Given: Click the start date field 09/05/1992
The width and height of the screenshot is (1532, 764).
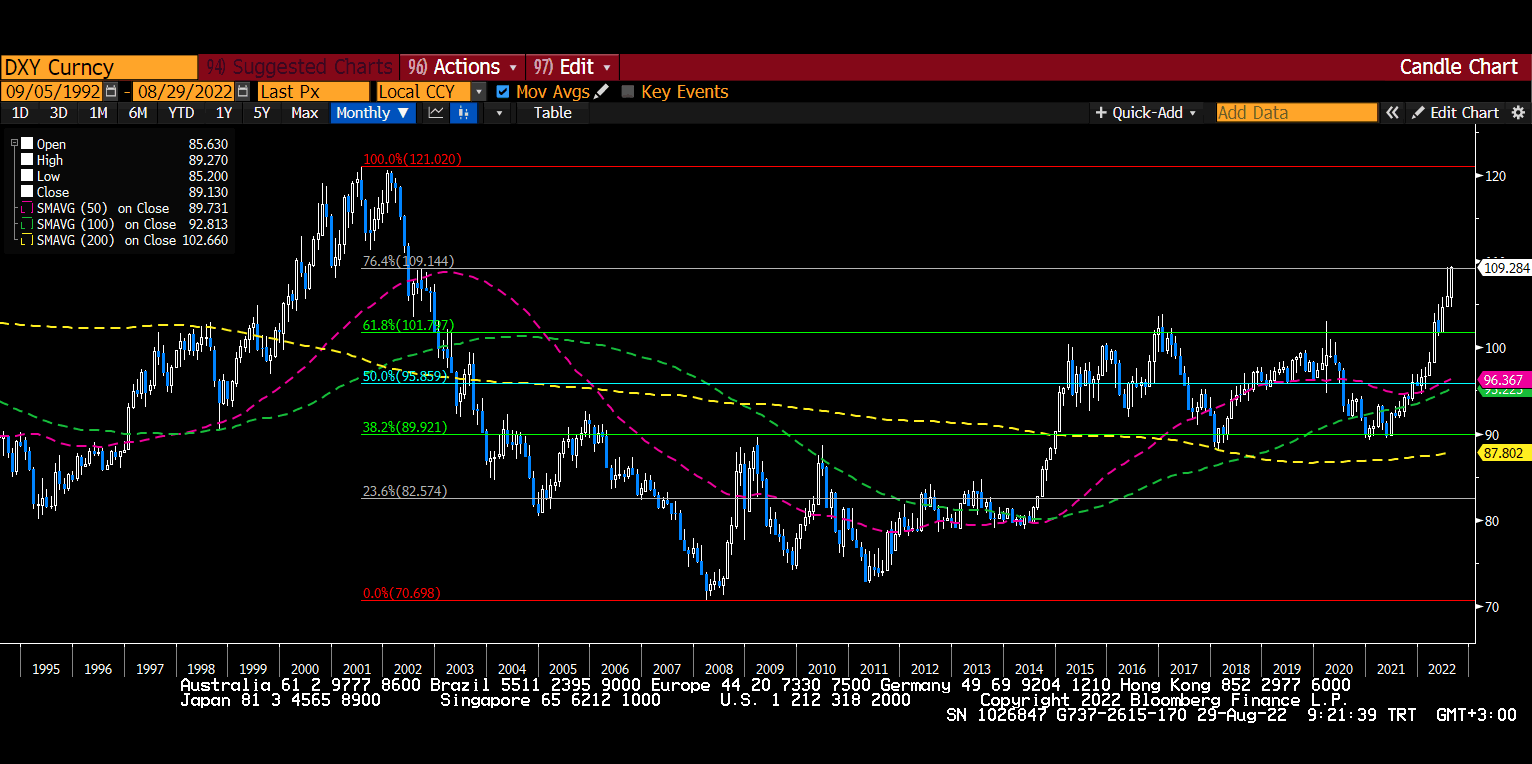Looking at the screenshot, I should tap(52, 91).
